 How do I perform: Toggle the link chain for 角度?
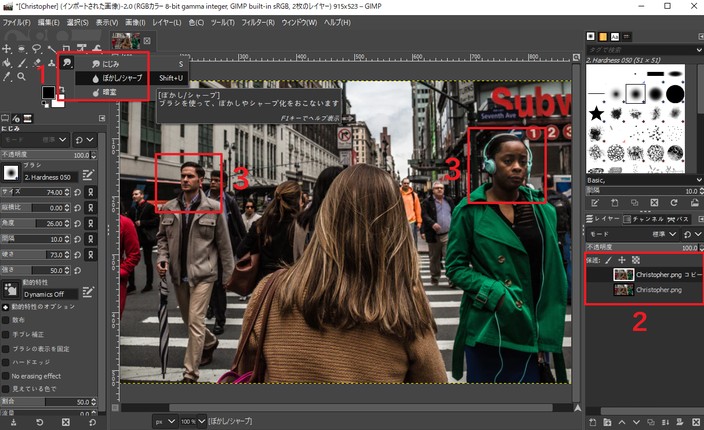(91, 224)
